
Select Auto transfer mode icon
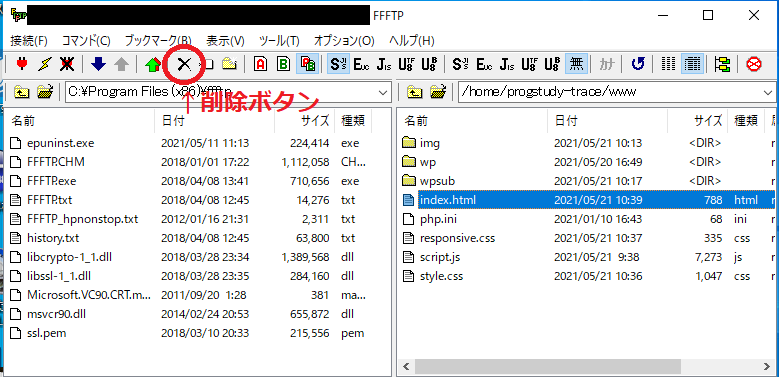(x=307, y=64)
